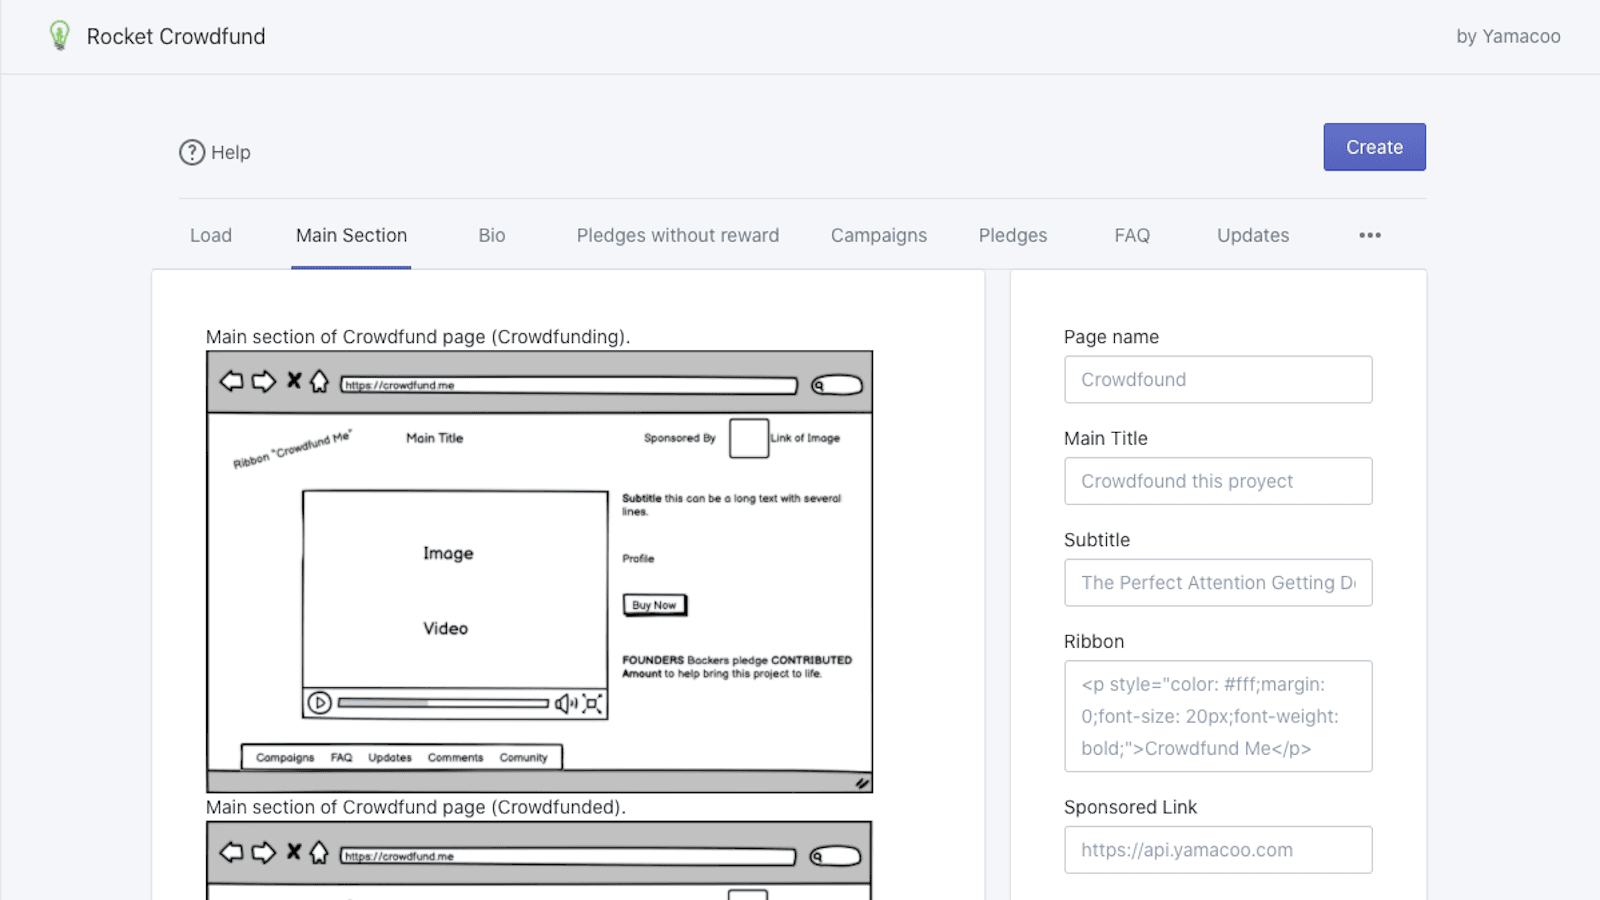
Task: Focus the Page name input field
Action: click(1217, 380)
